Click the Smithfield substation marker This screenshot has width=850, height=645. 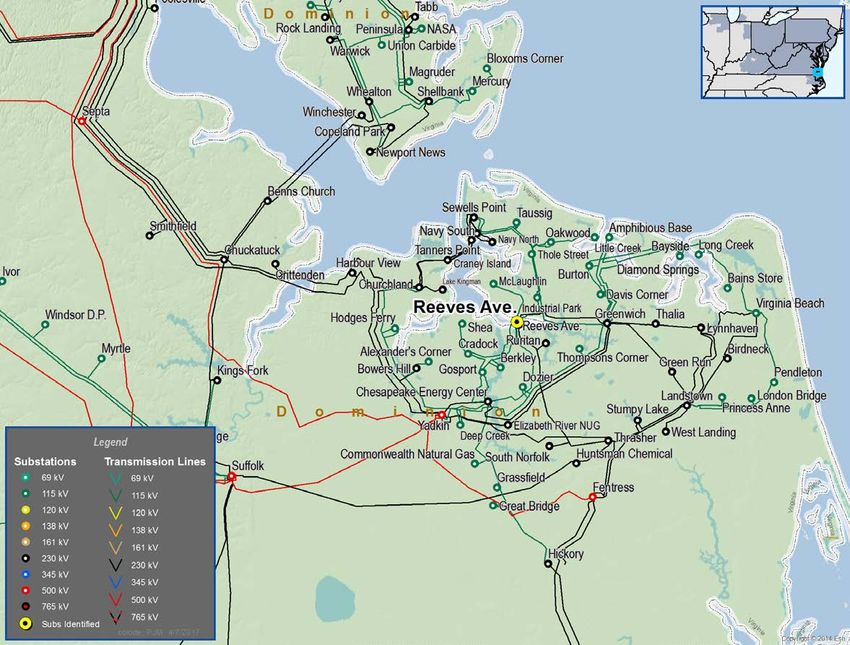150,235
